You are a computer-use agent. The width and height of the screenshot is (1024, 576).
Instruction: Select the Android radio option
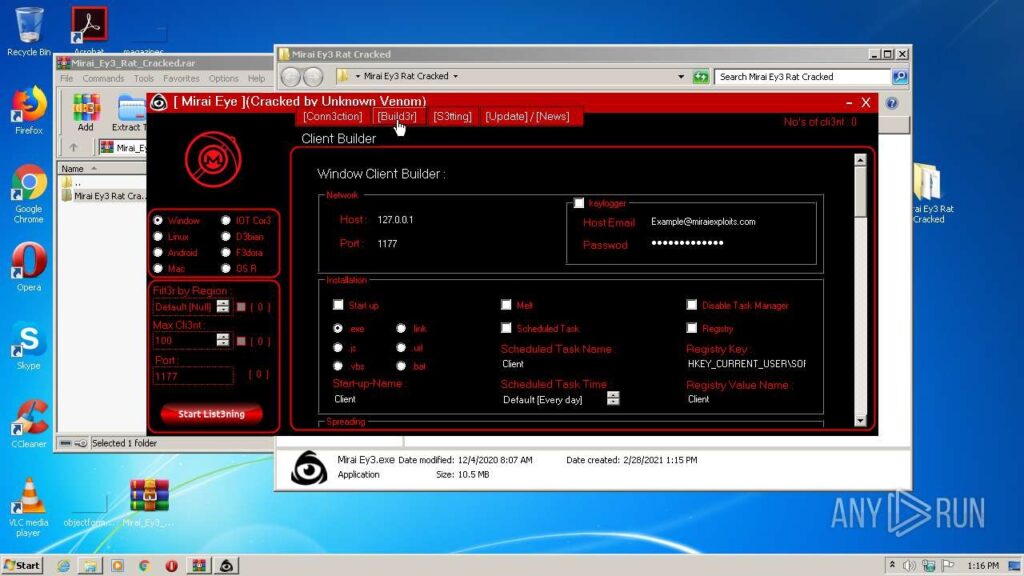pyautogui.click(x=158, y=252)
